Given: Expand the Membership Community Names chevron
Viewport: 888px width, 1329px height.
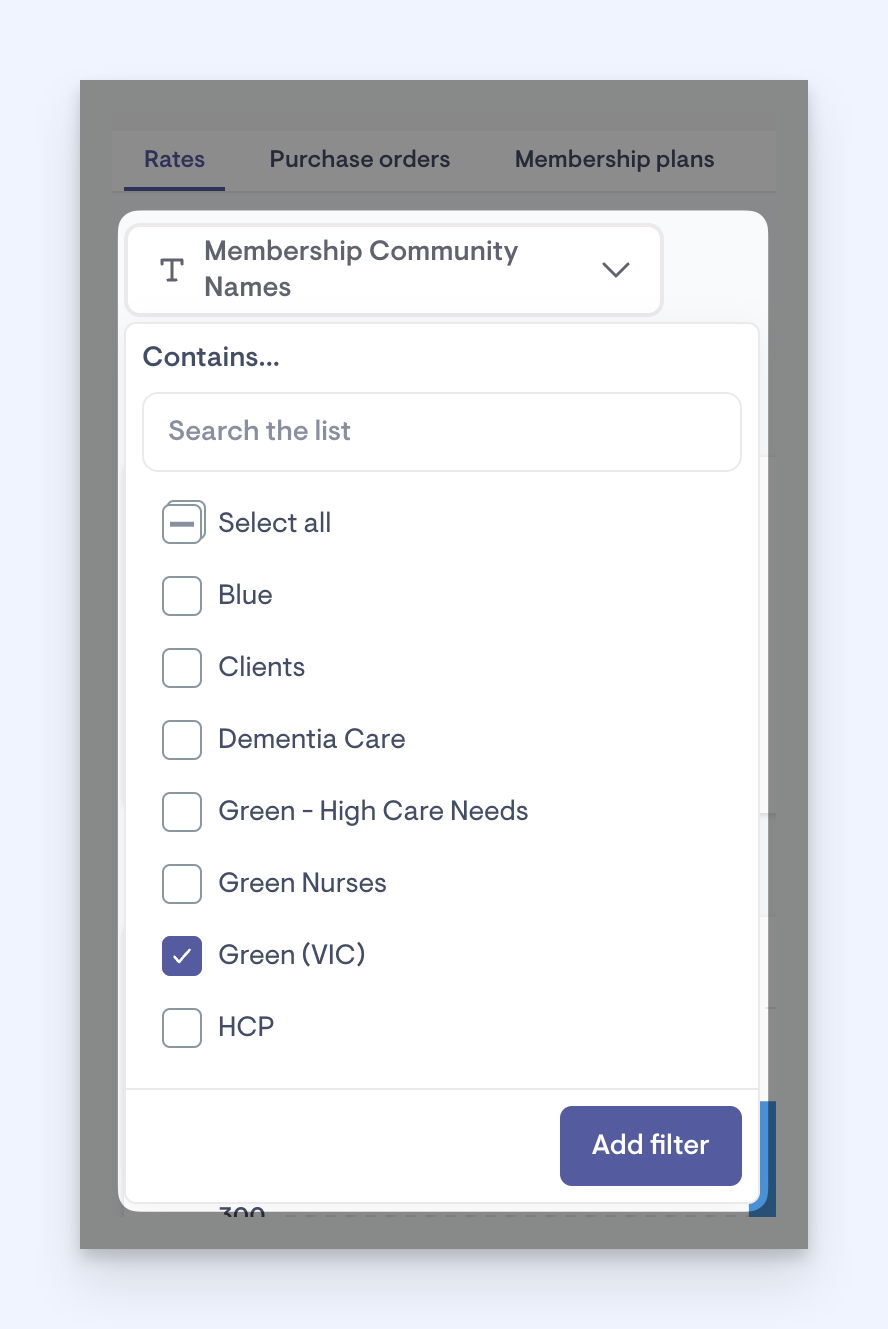Looking at the screenshot, I should [616, 269].
